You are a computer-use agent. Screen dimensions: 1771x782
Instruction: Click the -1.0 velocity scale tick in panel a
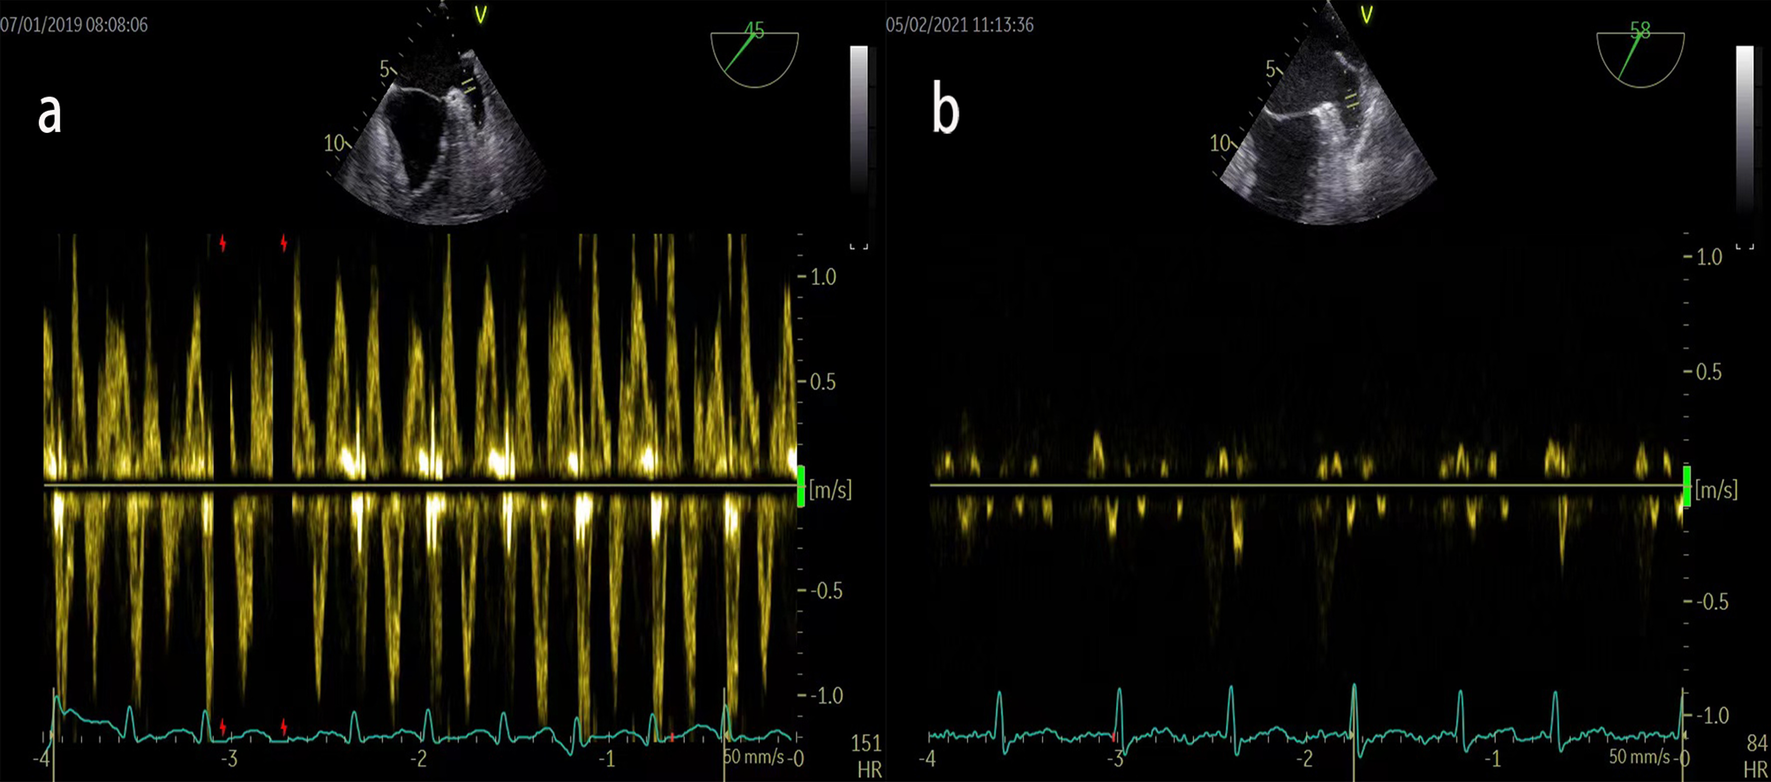pyautogui.click(x=819, y=696)
